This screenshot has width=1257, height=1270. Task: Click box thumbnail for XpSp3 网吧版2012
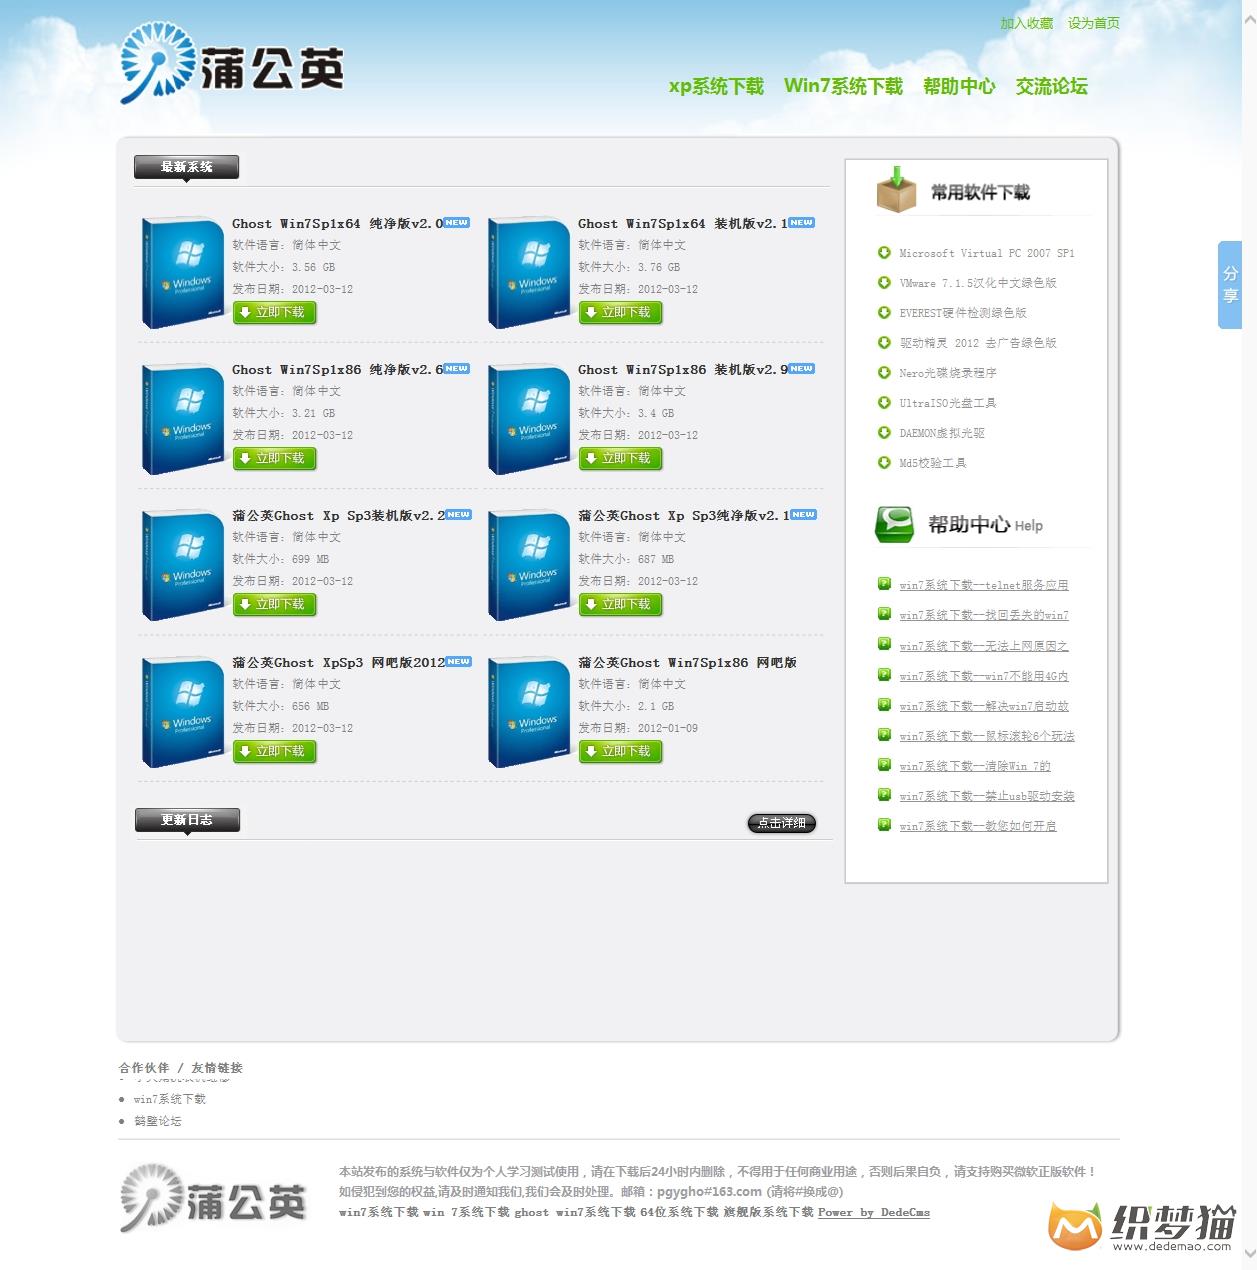coord(183,712)
